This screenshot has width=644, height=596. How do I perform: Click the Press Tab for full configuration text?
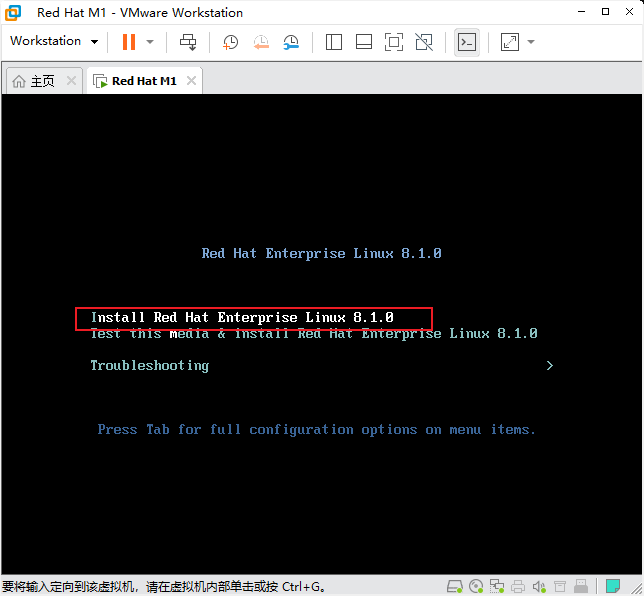pos(317,430)
